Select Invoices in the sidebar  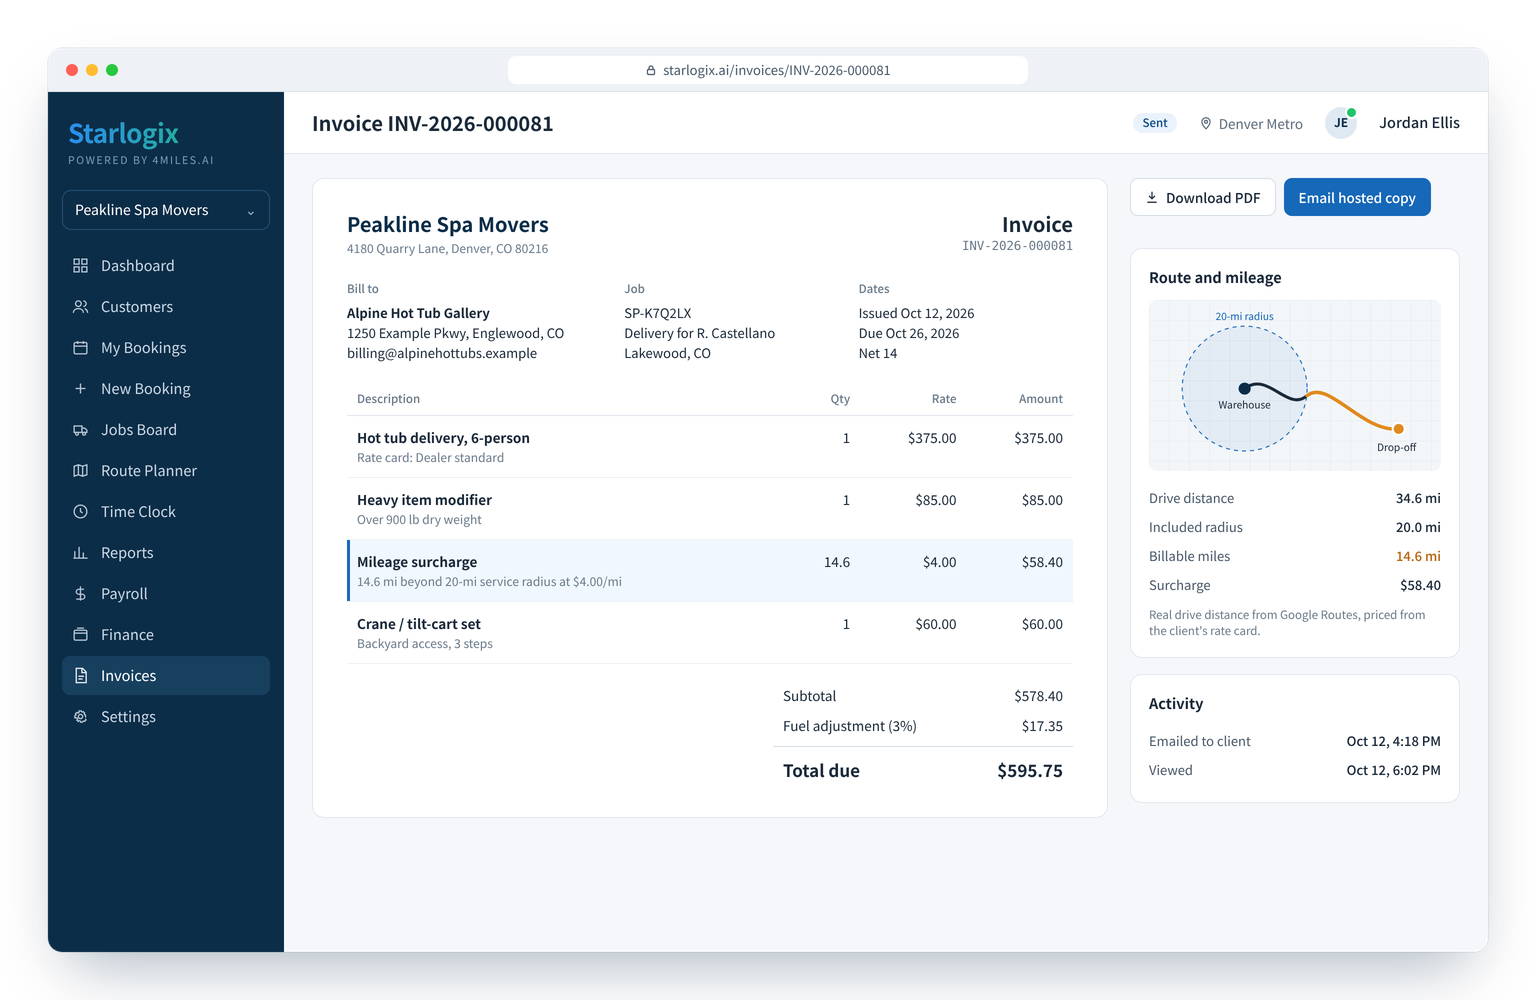[166, 676]
